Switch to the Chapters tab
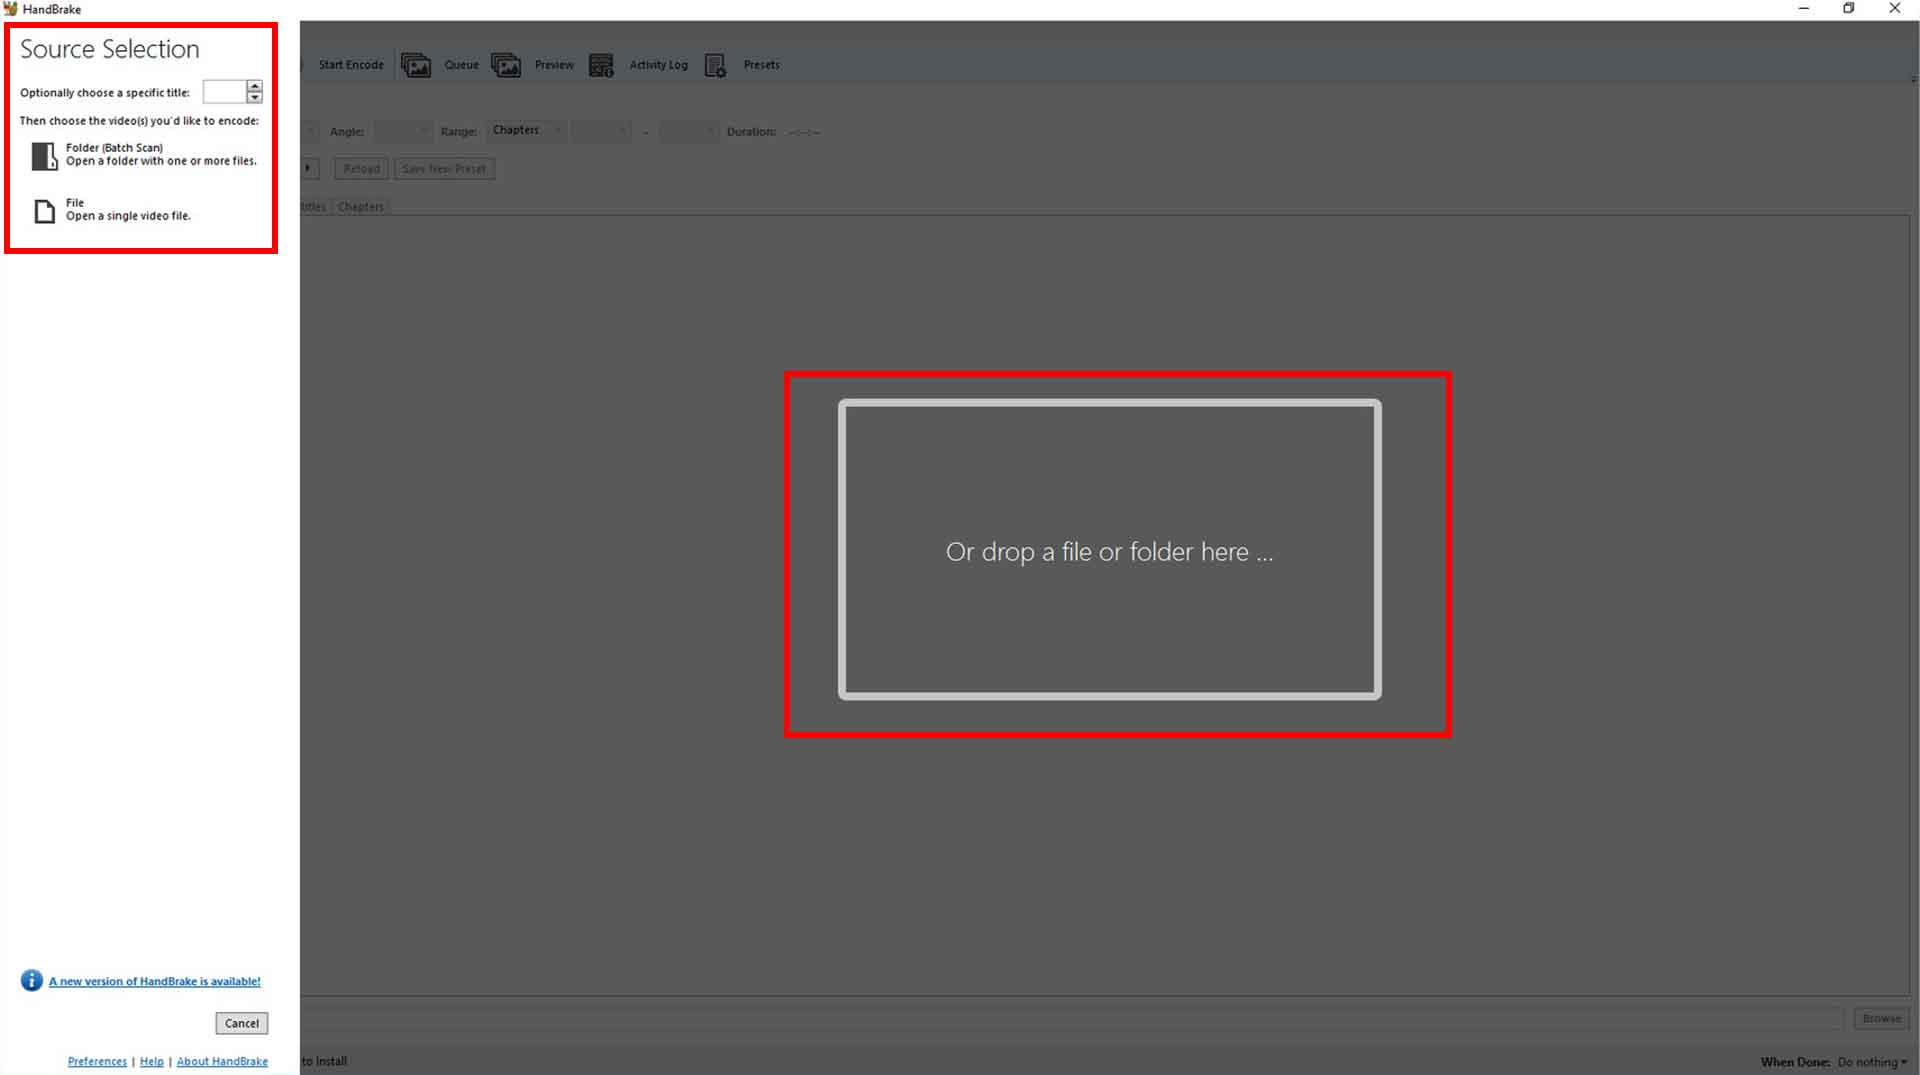The height and width of the screenshot is (1075, 1920). 361,206
